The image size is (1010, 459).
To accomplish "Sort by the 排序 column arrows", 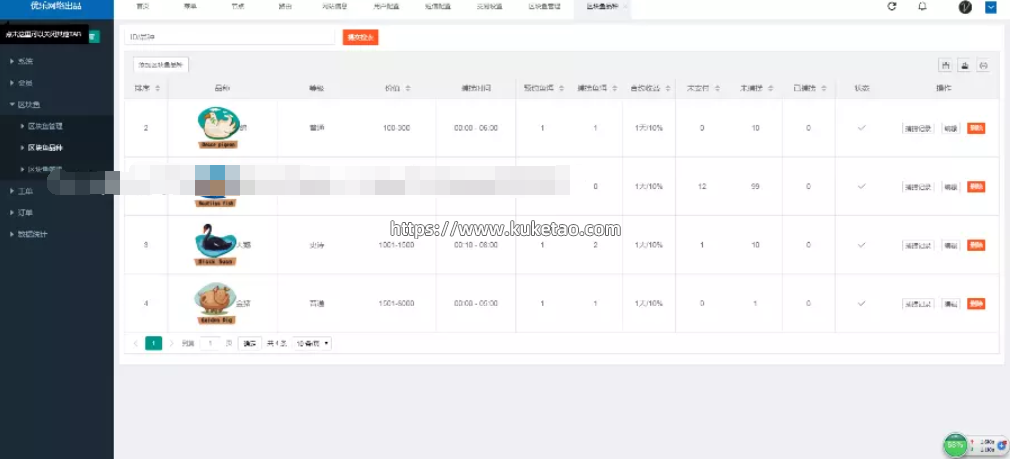I will pyautogui.click(x=158, y=88).
